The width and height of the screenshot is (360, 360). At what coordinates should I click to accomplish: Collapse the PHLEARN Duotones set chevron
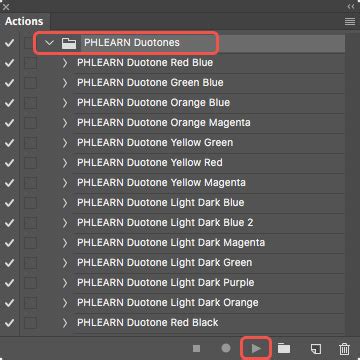[x=49, y=43]
